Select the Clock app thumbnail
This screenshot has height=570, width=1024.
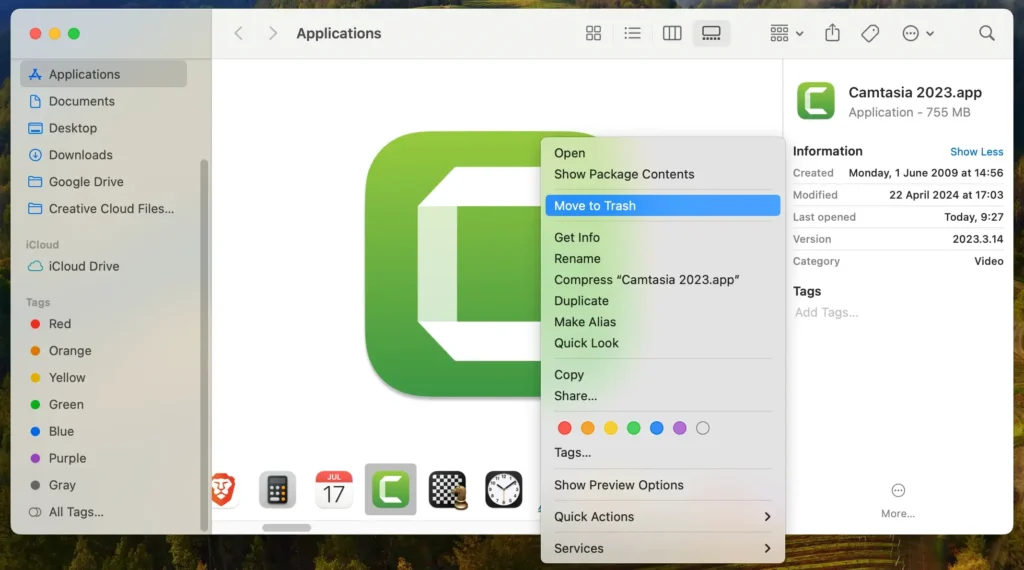(504, 489)
